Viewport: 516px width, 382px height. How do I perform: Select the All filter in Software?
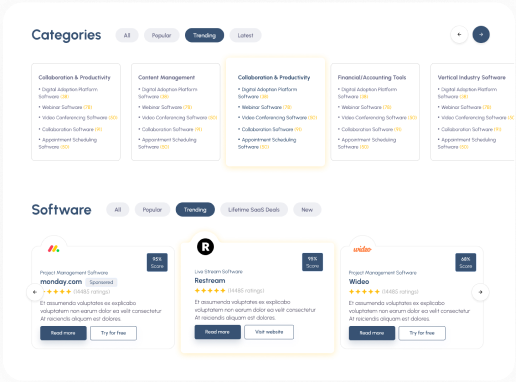pyautogui.click(x=118, y=210)
